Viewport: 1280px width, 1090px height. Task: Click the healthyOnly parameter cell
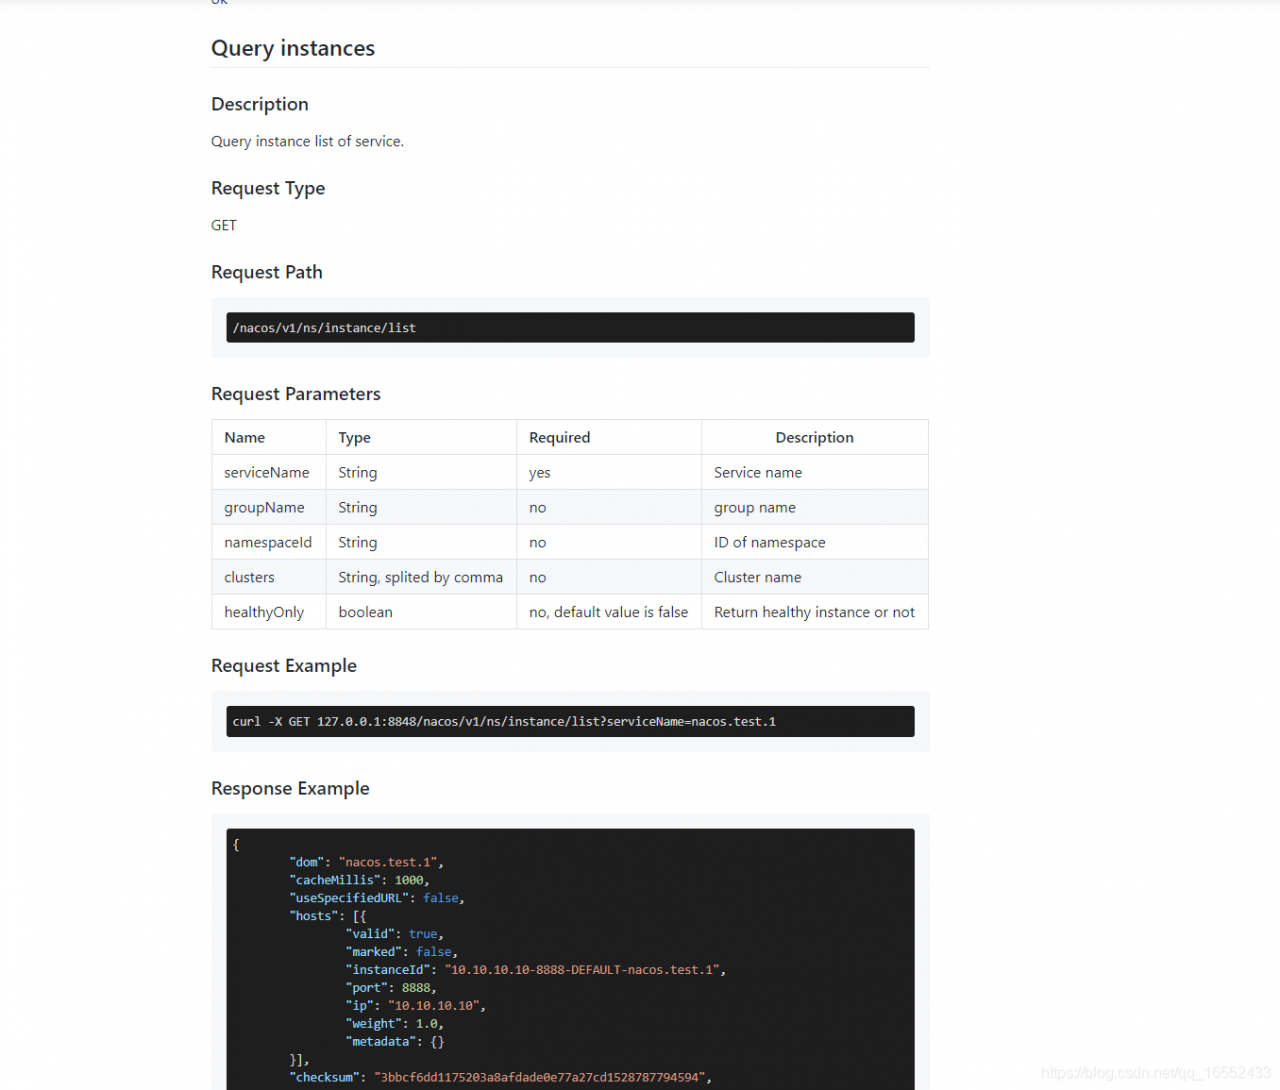coord(264,613)
